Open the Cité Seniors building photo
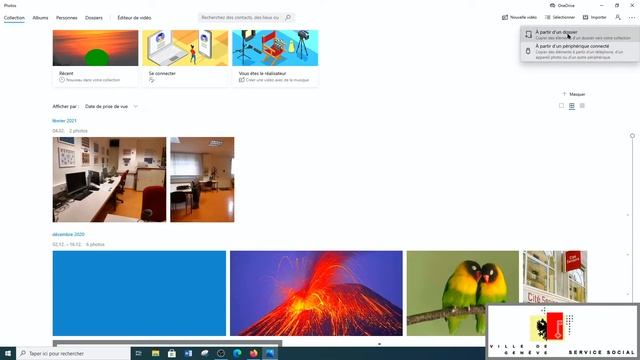This screenshot has width=640, height=360. 555,277
